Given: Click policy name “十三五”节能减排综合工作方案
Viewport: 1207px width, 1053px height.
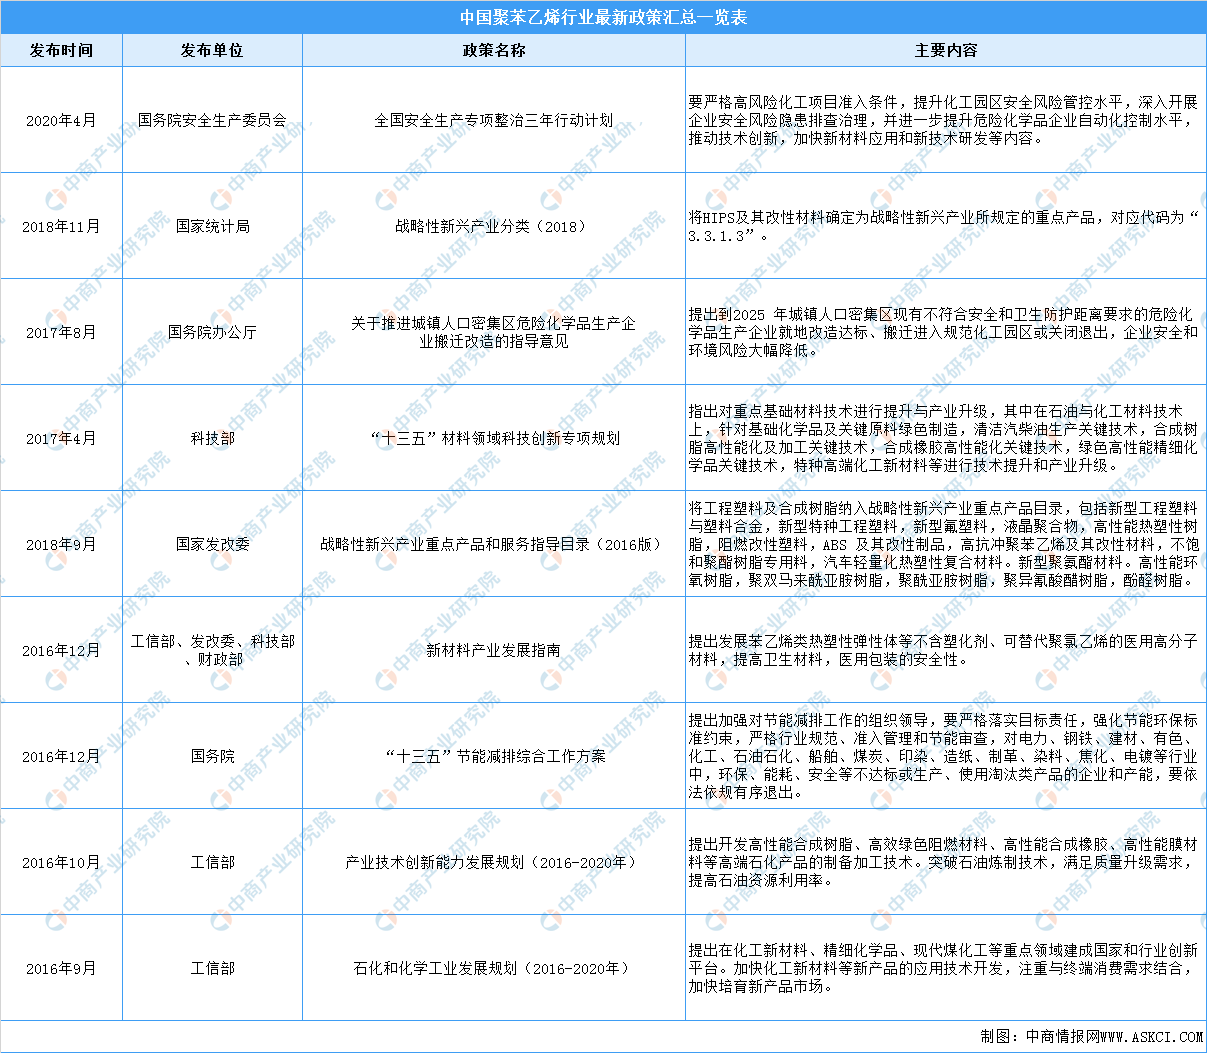Looking at the screenshot, I should (x=494, y=756).
